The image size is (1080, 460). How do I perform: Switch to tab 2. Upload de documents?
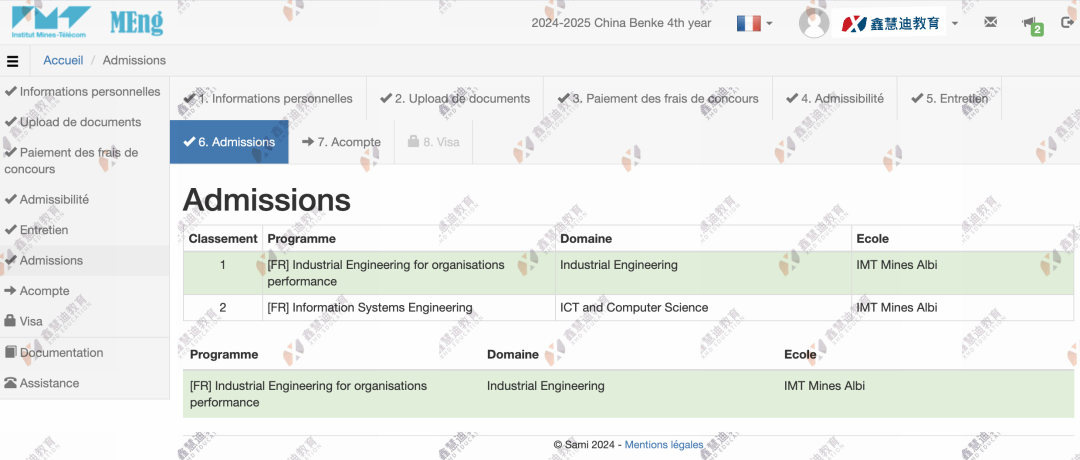click(455, 98)
